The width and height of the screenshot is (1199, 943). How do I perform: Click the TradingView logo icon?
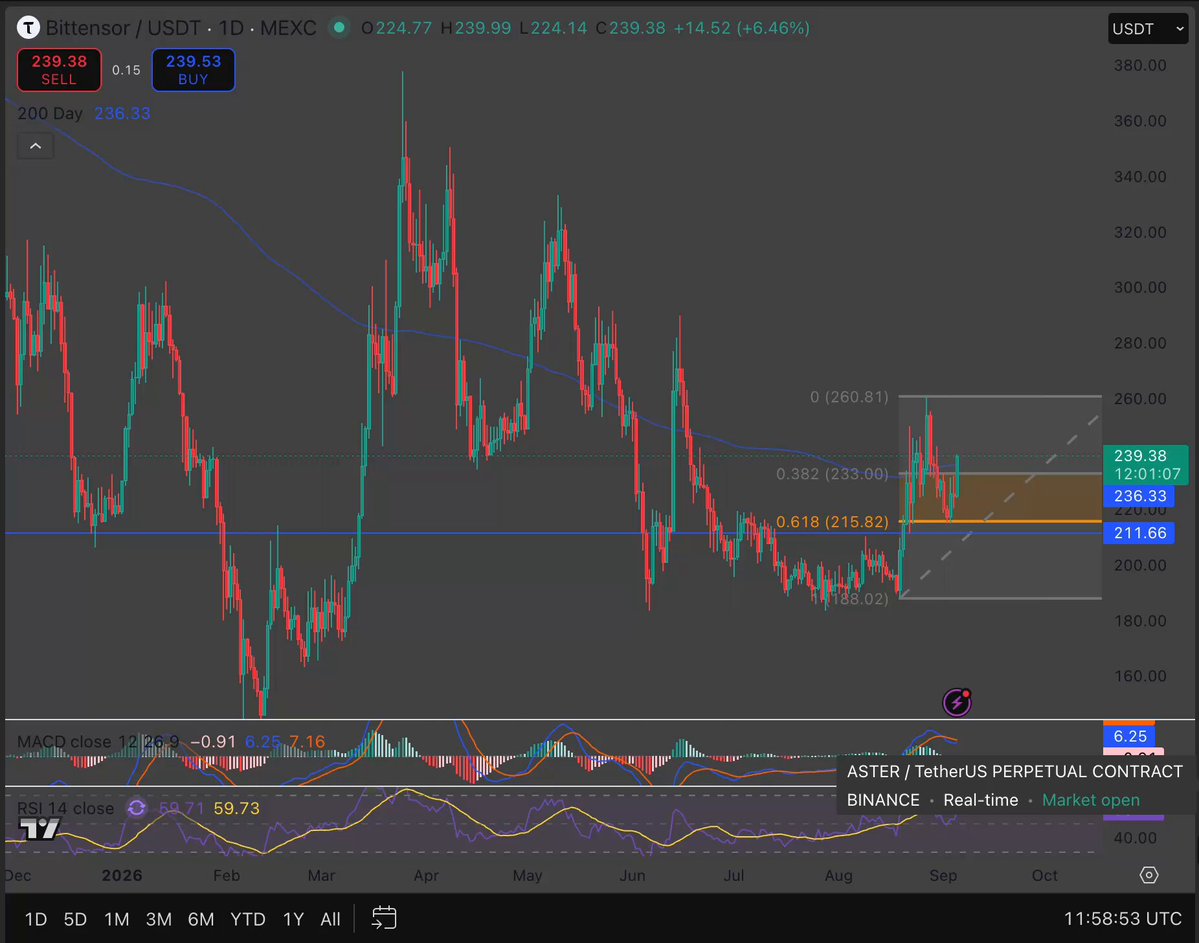click(39, 829)
